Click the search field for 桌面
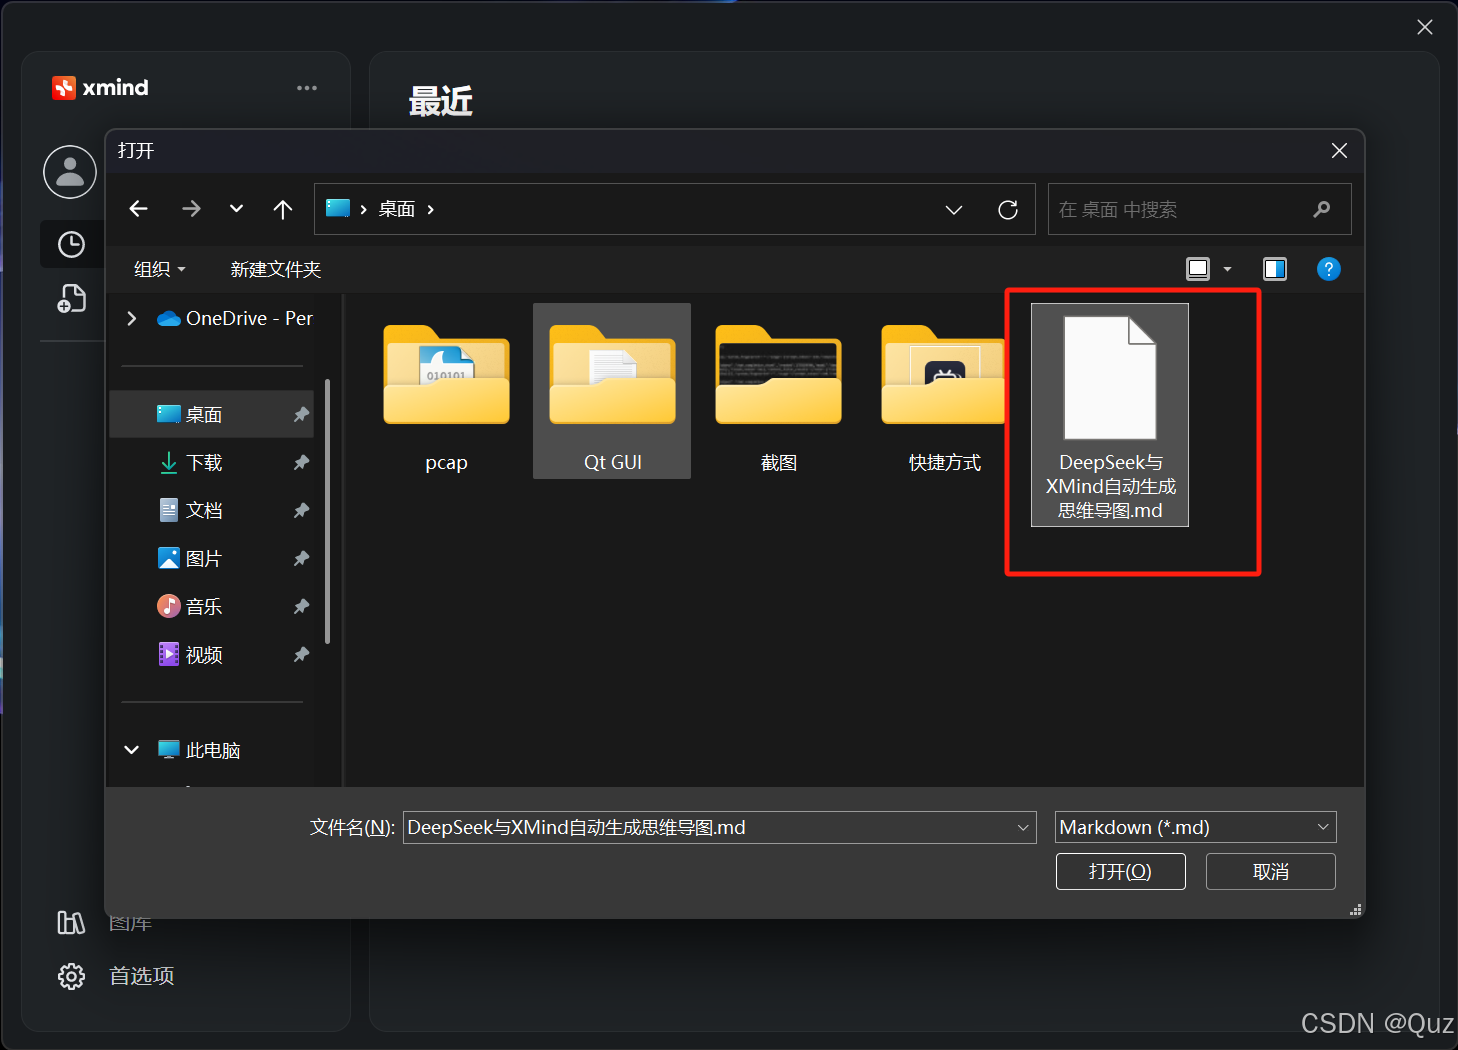 coord(1199,209)
